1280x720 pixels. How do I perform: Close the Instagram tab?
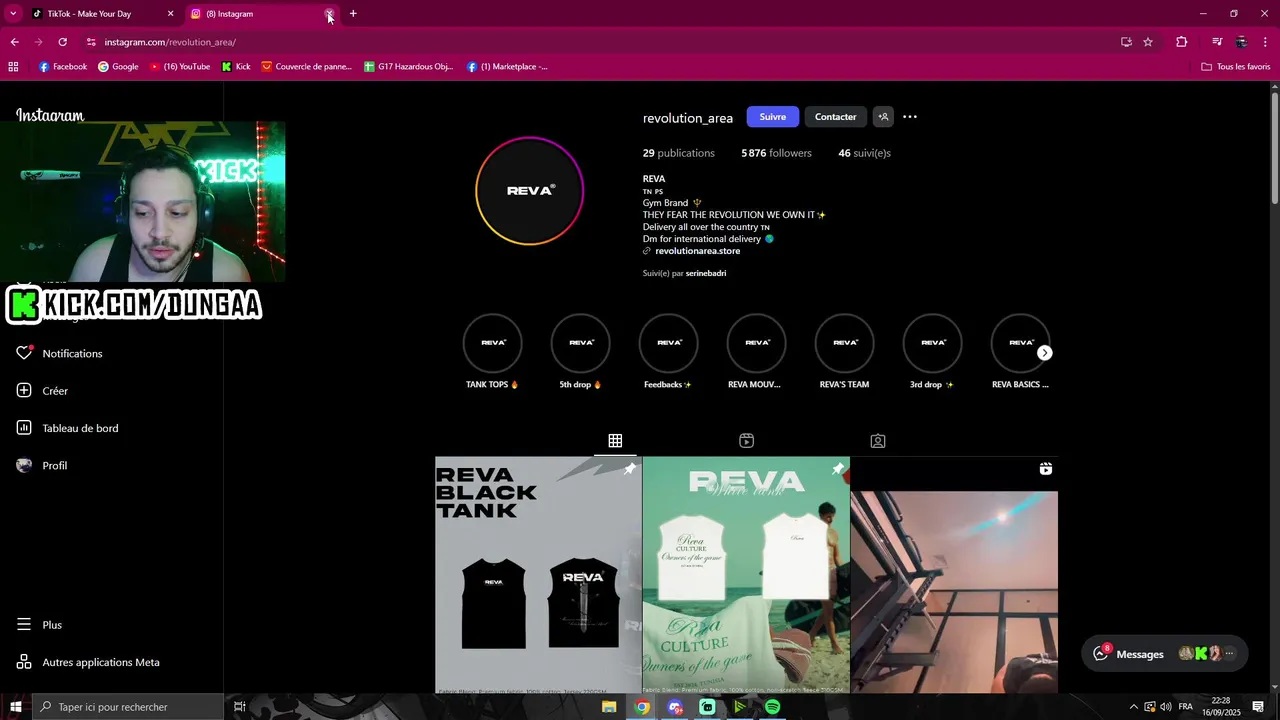(329, 14)
